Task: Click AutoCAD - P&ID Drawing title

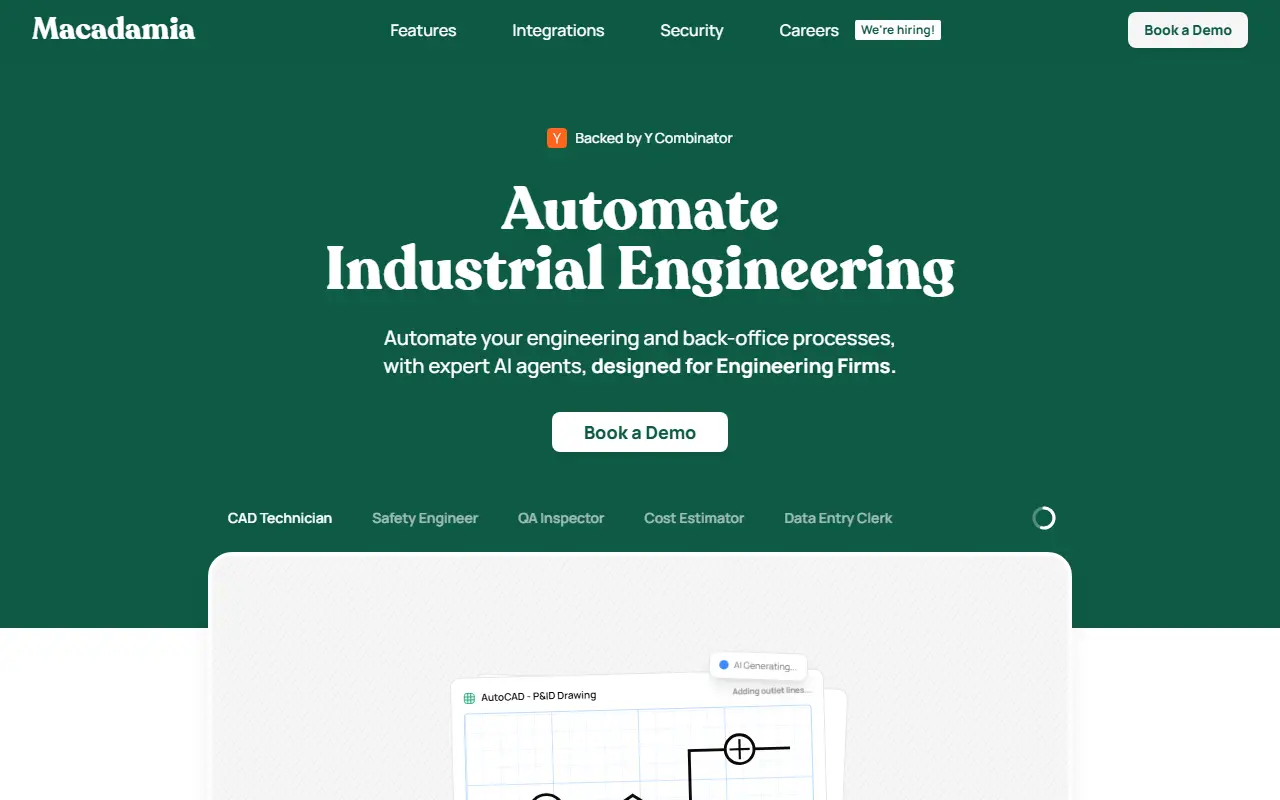Action: tap(539, 696)
